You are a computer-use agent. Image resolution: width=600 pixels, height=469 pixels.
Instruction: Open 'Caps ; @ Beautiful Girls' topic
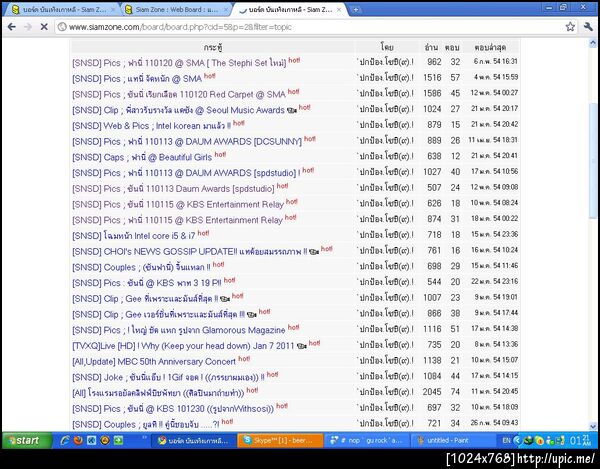pyautogui.click(x=142, y=157)
